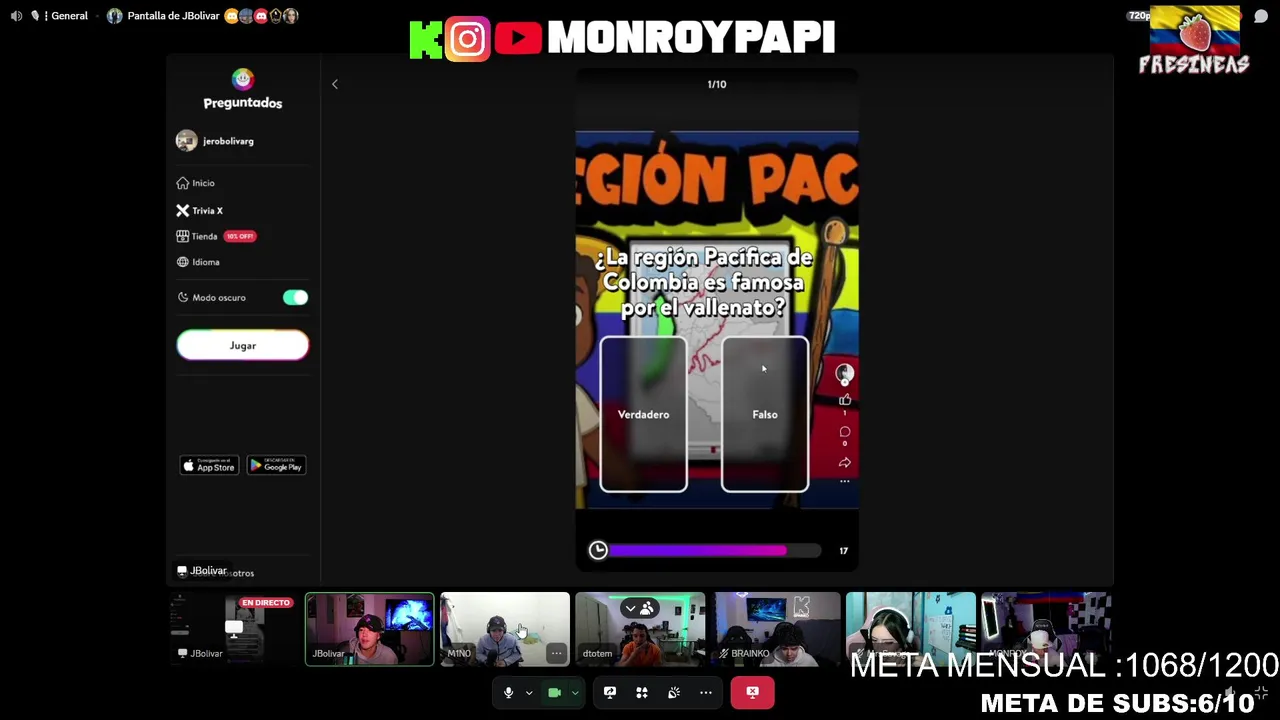
Task: Open the Google Play download badge
Action: (x=276, y=465)
